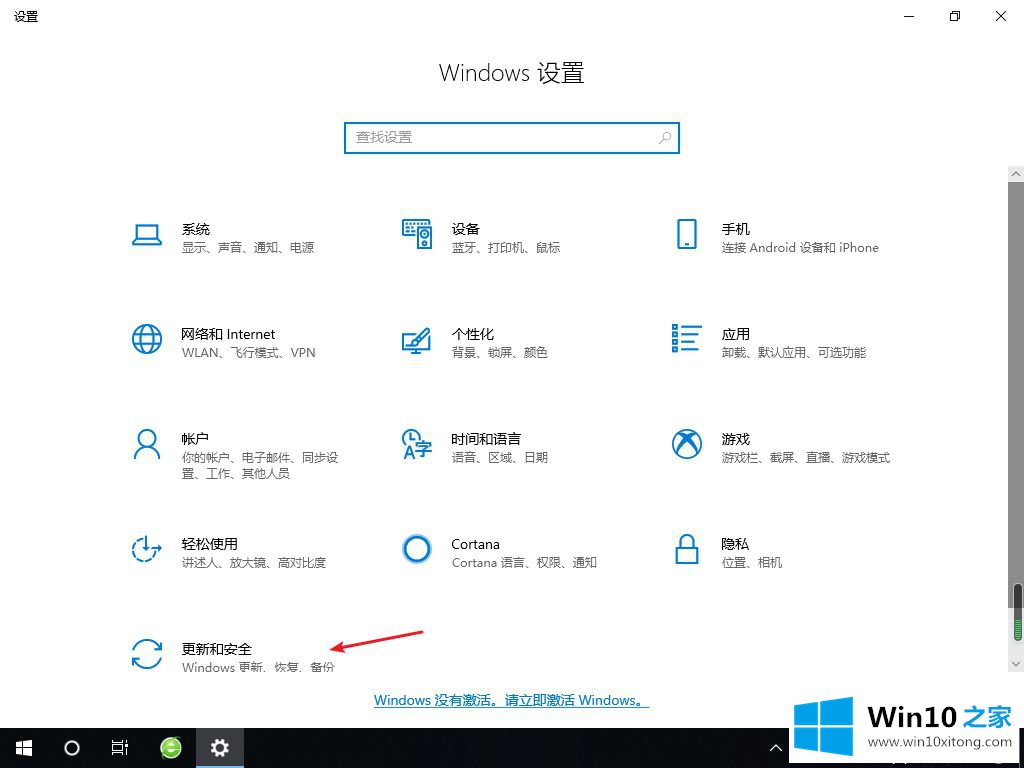The height and width of the screenshot is (768, 1024).
Task: Select the 隐私 category title
Action: [x=735, y=544]
